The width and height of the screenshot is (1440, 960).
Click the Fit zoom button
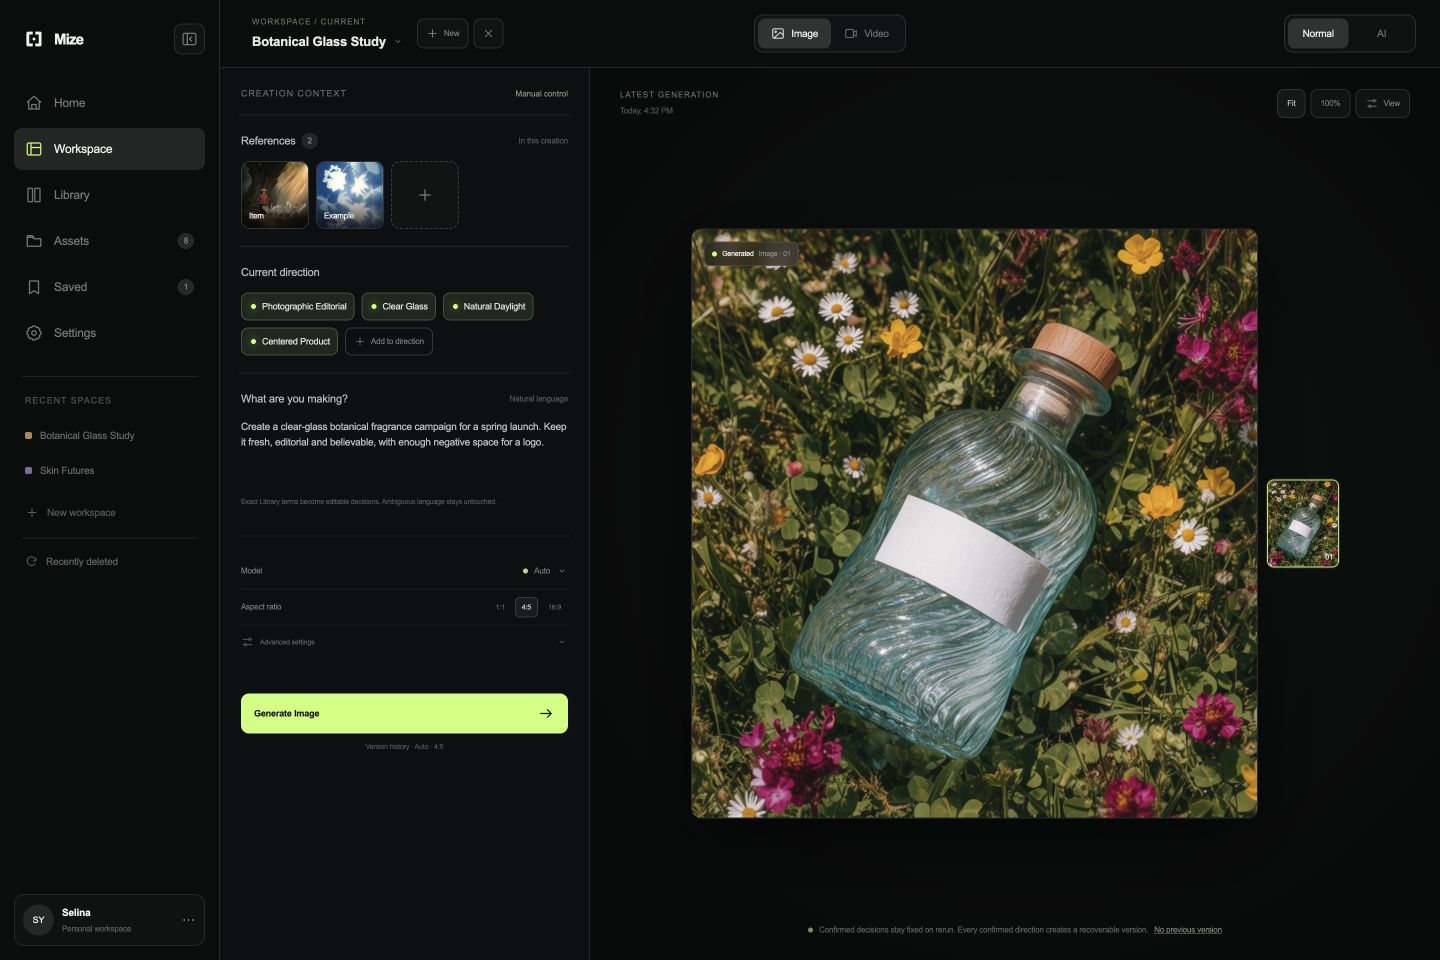click(1291, 103)
